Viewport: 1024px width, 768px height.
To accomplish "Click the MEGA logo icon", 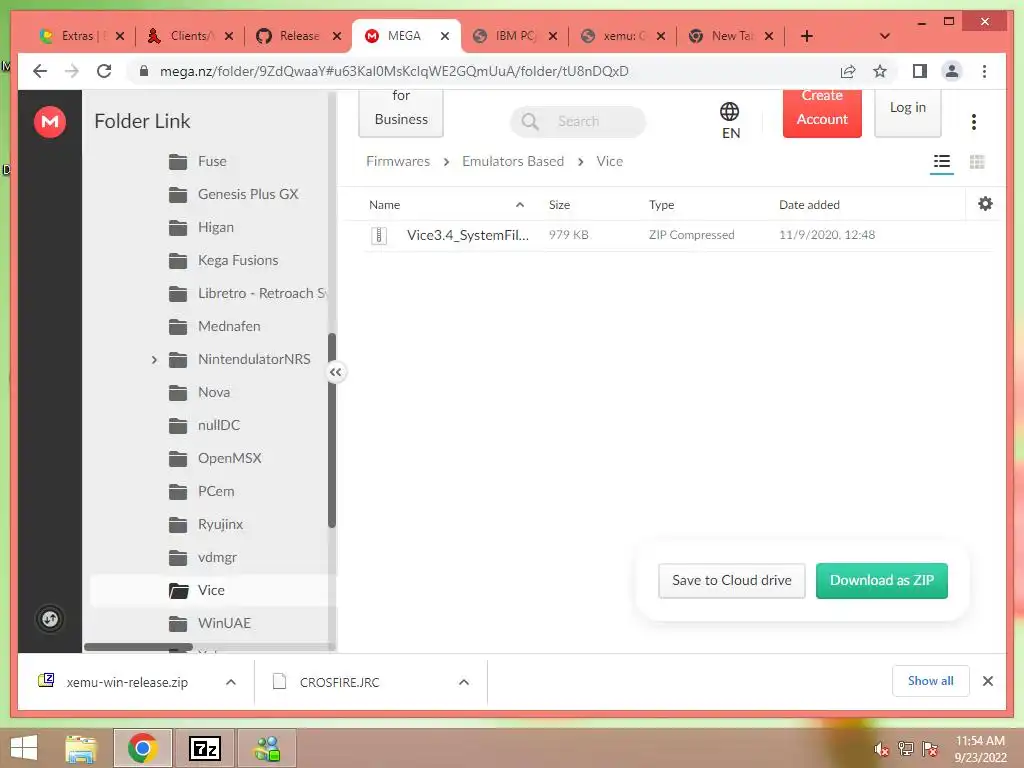I will [50, 121].
